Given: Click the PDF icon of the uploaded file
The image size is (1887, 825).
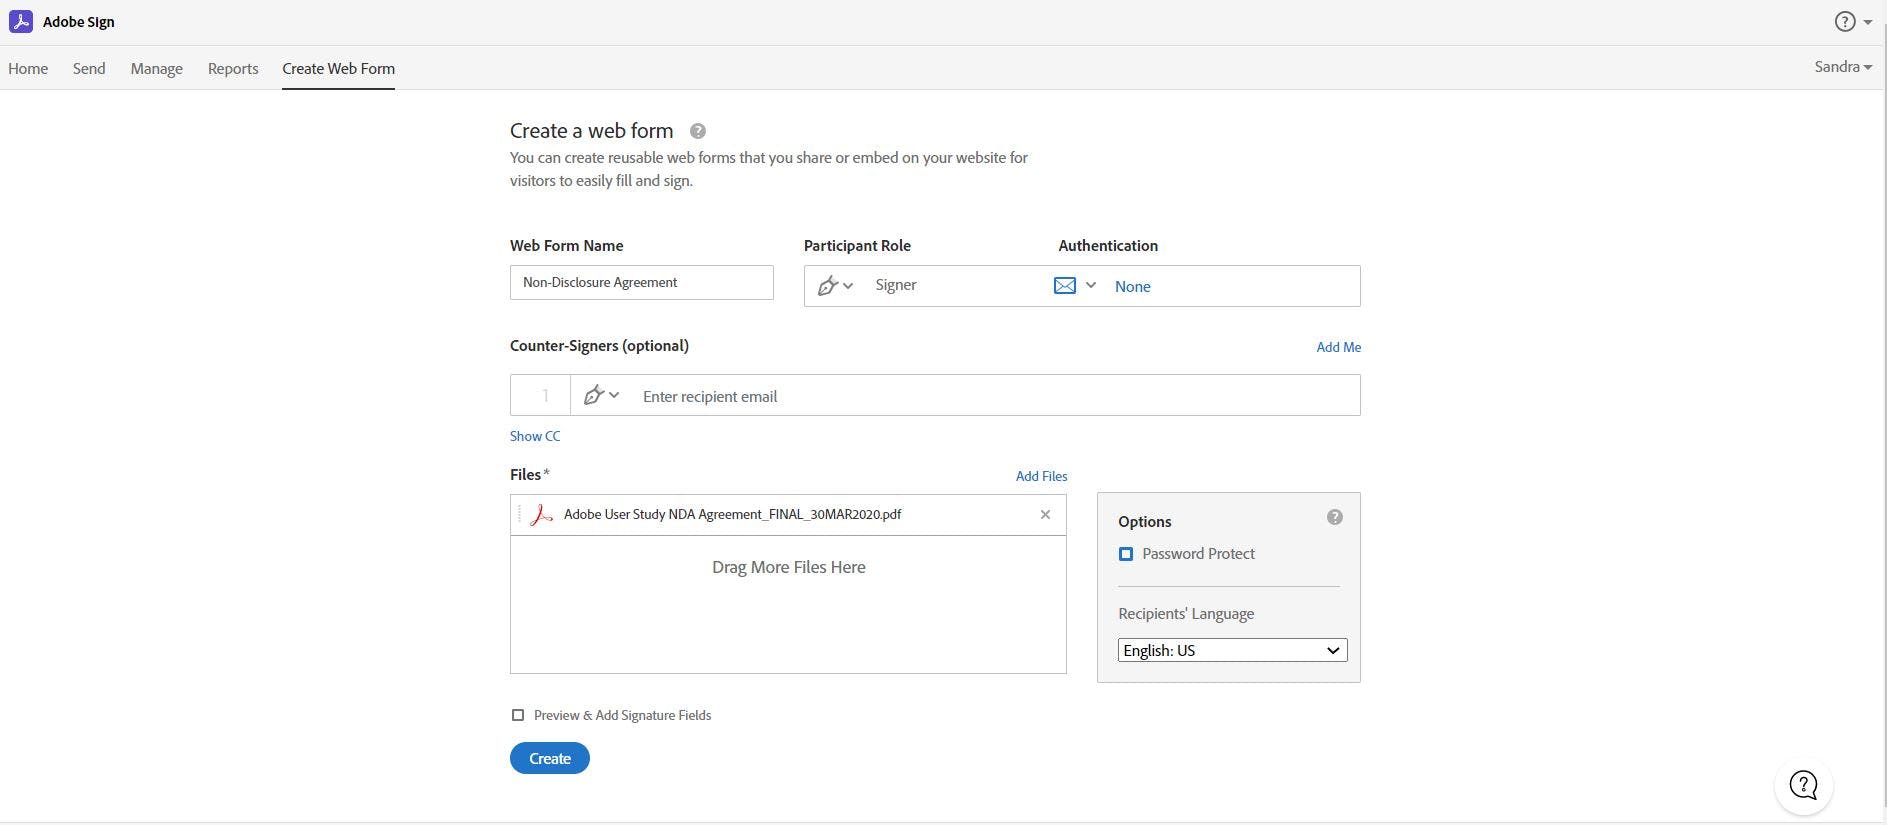Looking at the screenshot, I should (x=541, y=514).
